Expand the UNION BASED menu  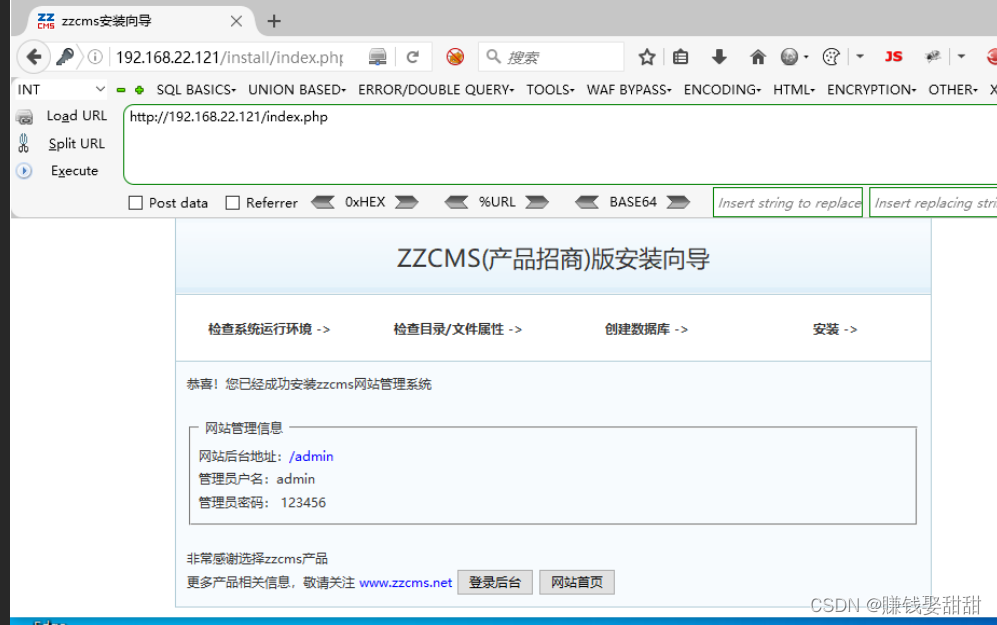tap(297, 90)
